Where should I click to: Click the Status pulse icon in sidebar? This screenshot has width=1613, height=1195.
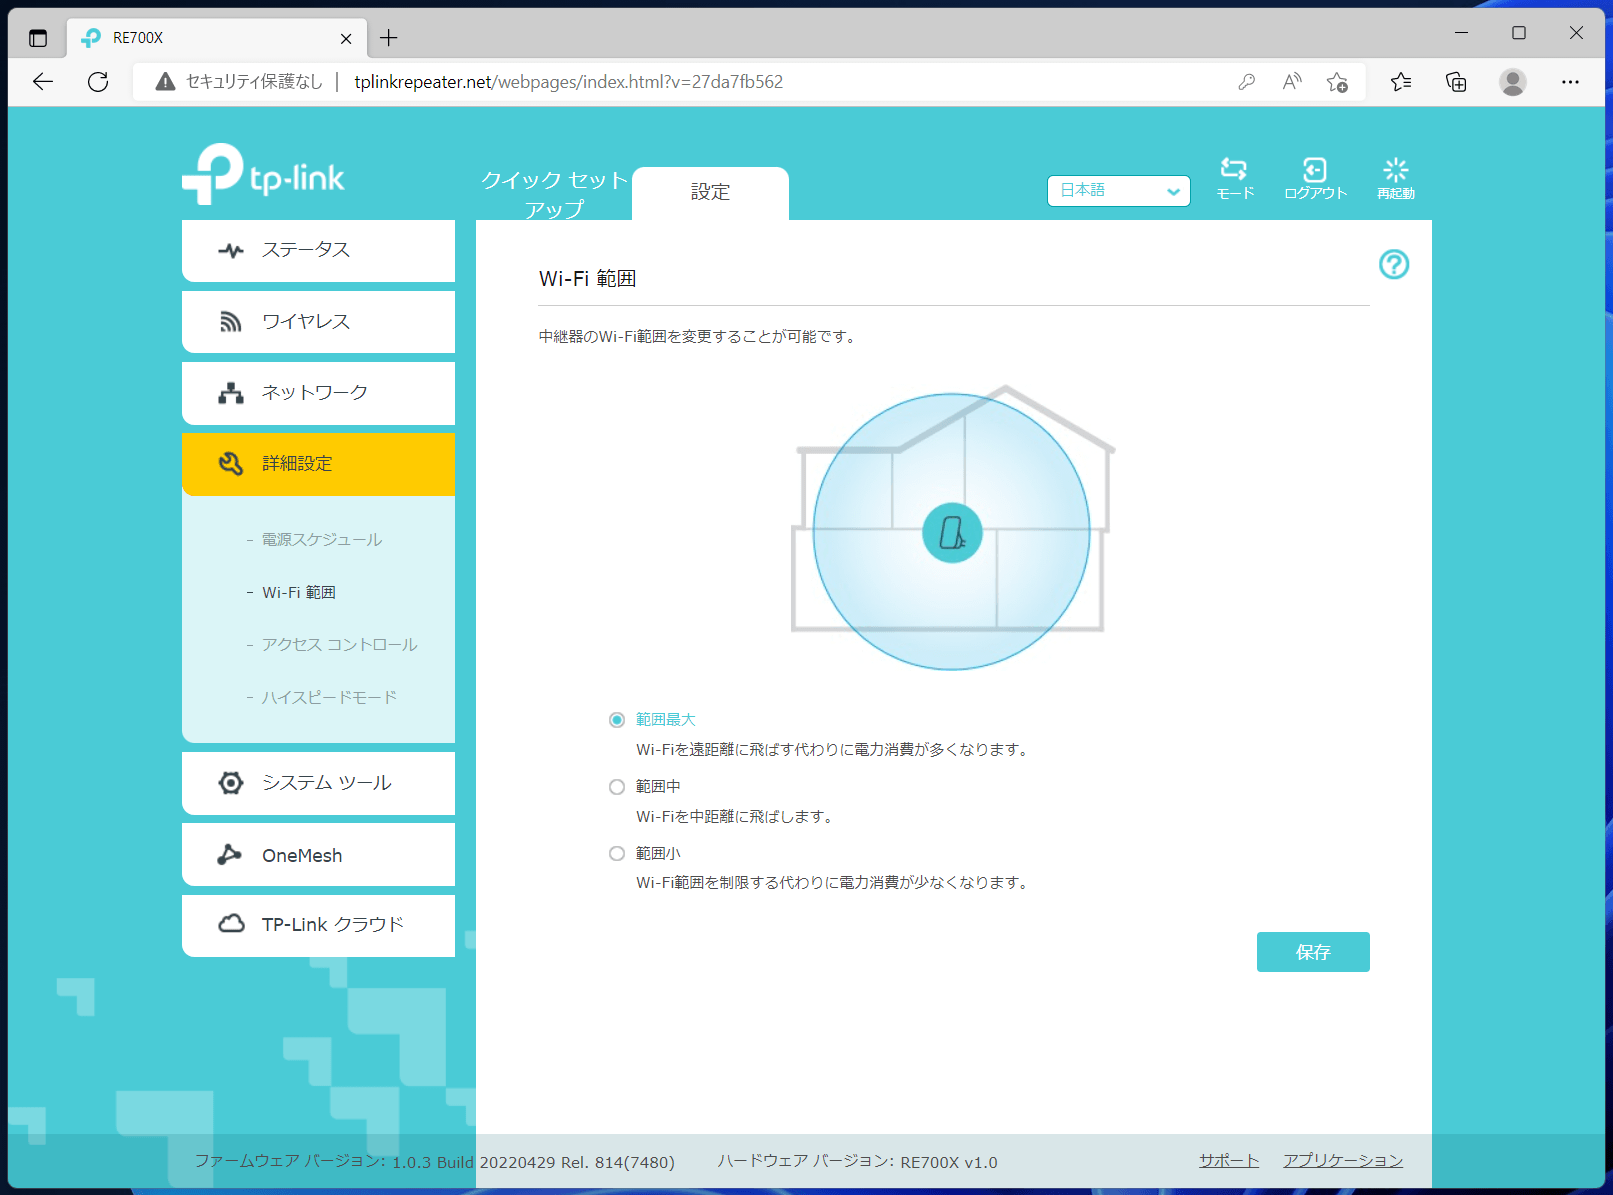231,250
